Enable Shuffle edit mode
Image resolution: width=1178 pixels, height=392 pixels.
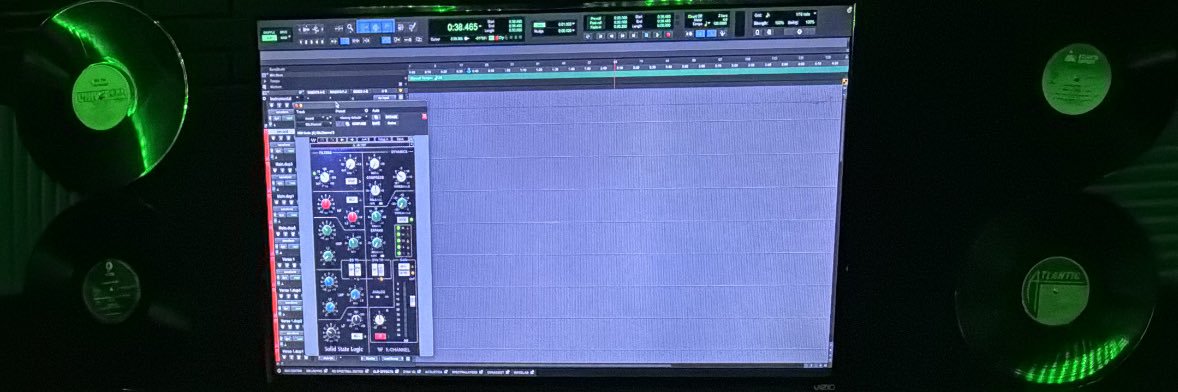269,32
